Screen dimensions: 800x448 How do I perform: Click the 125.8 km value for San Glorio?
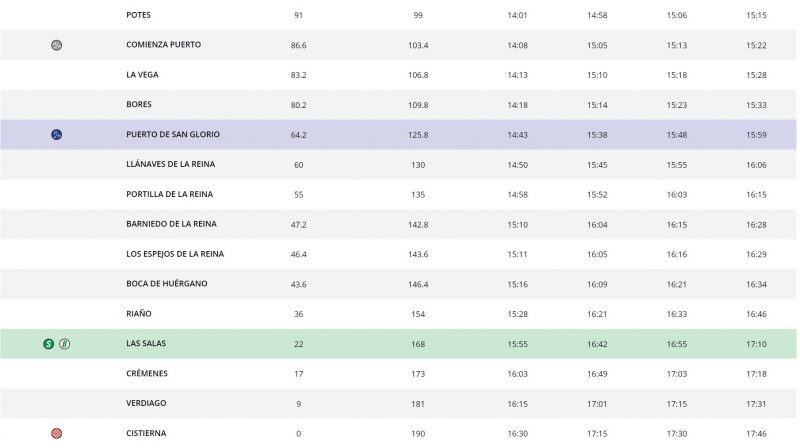click(x=419, y=135)
